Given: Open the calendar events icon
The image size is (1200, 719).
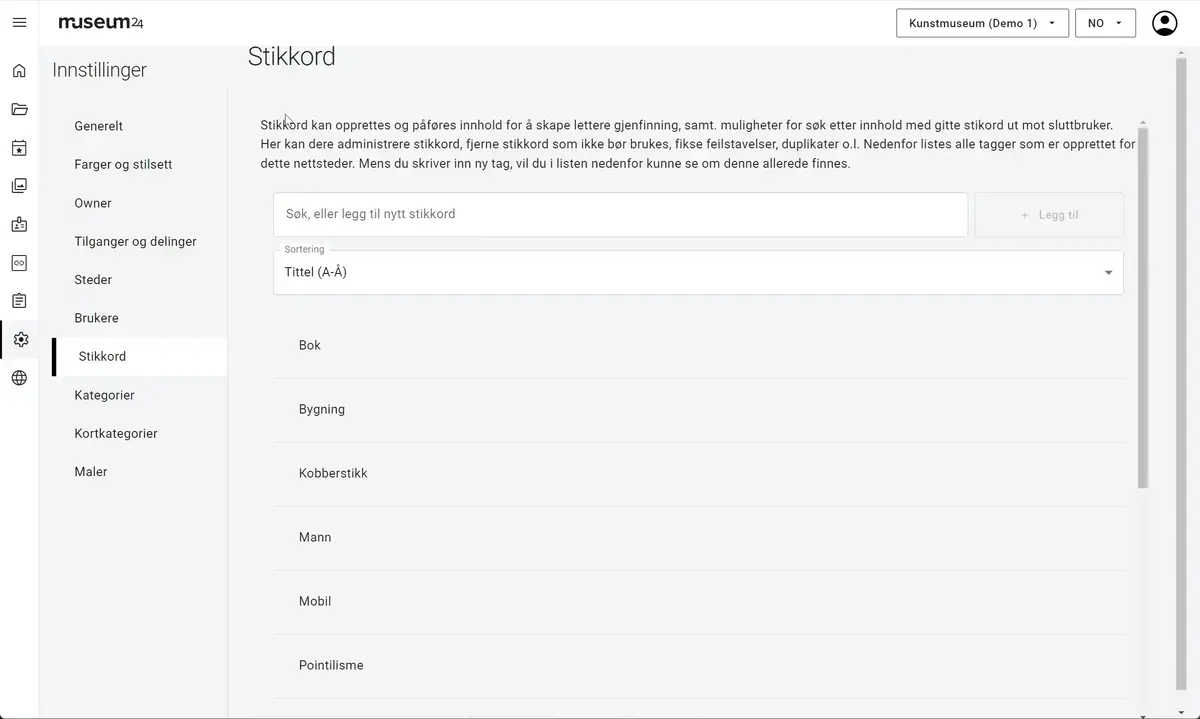Looking at the screenshot, I should pyautogui.click(x=19, y=148).
